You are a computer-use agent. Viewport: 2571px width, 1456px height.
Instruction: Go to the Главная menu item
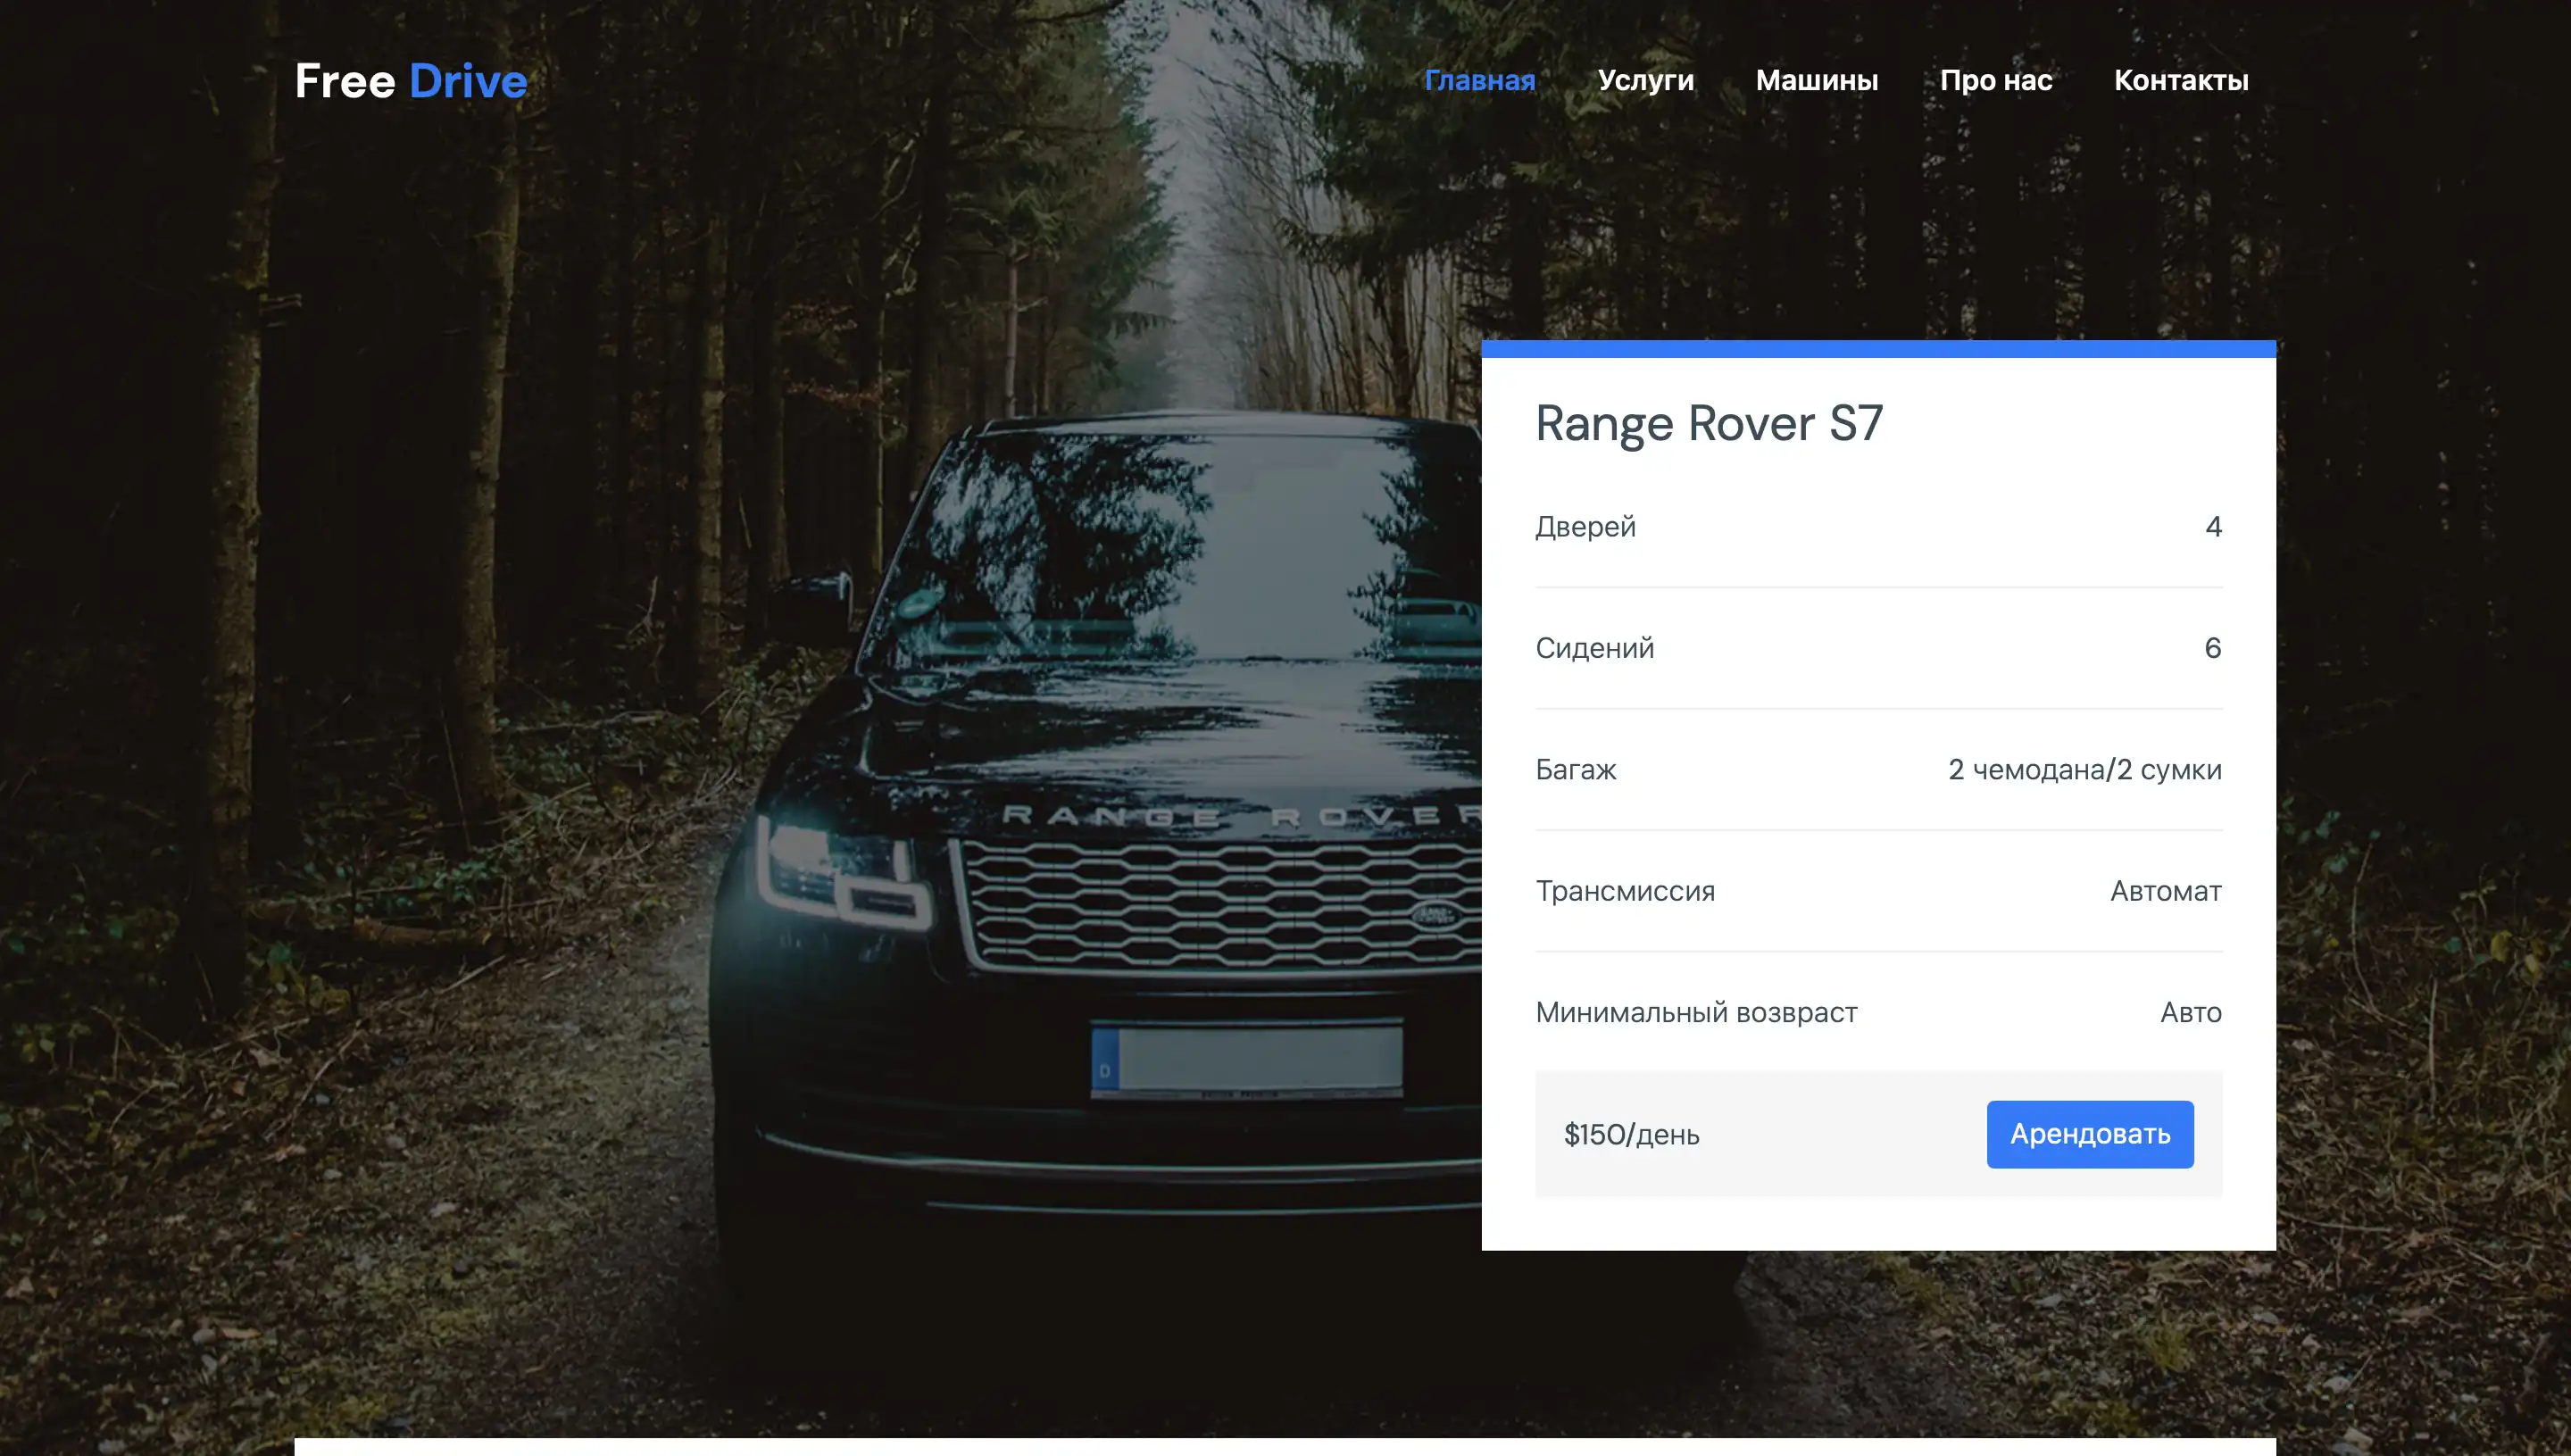coord(1479,80)
